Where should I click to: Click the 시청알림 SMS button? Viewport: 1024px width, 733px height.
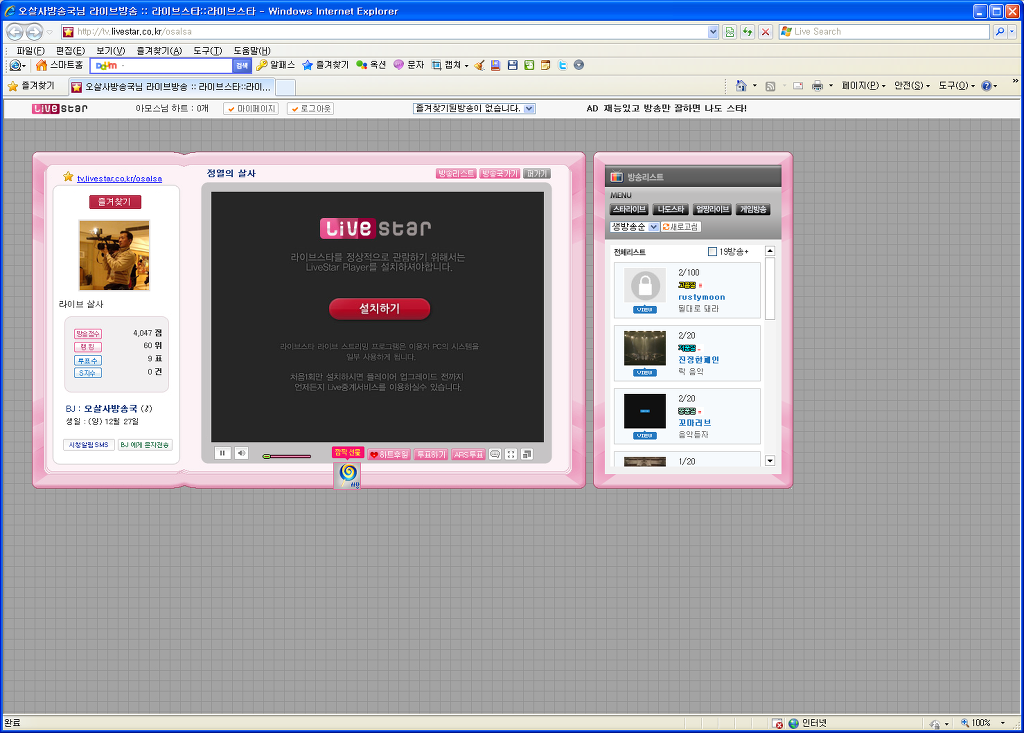pos(89,445)
